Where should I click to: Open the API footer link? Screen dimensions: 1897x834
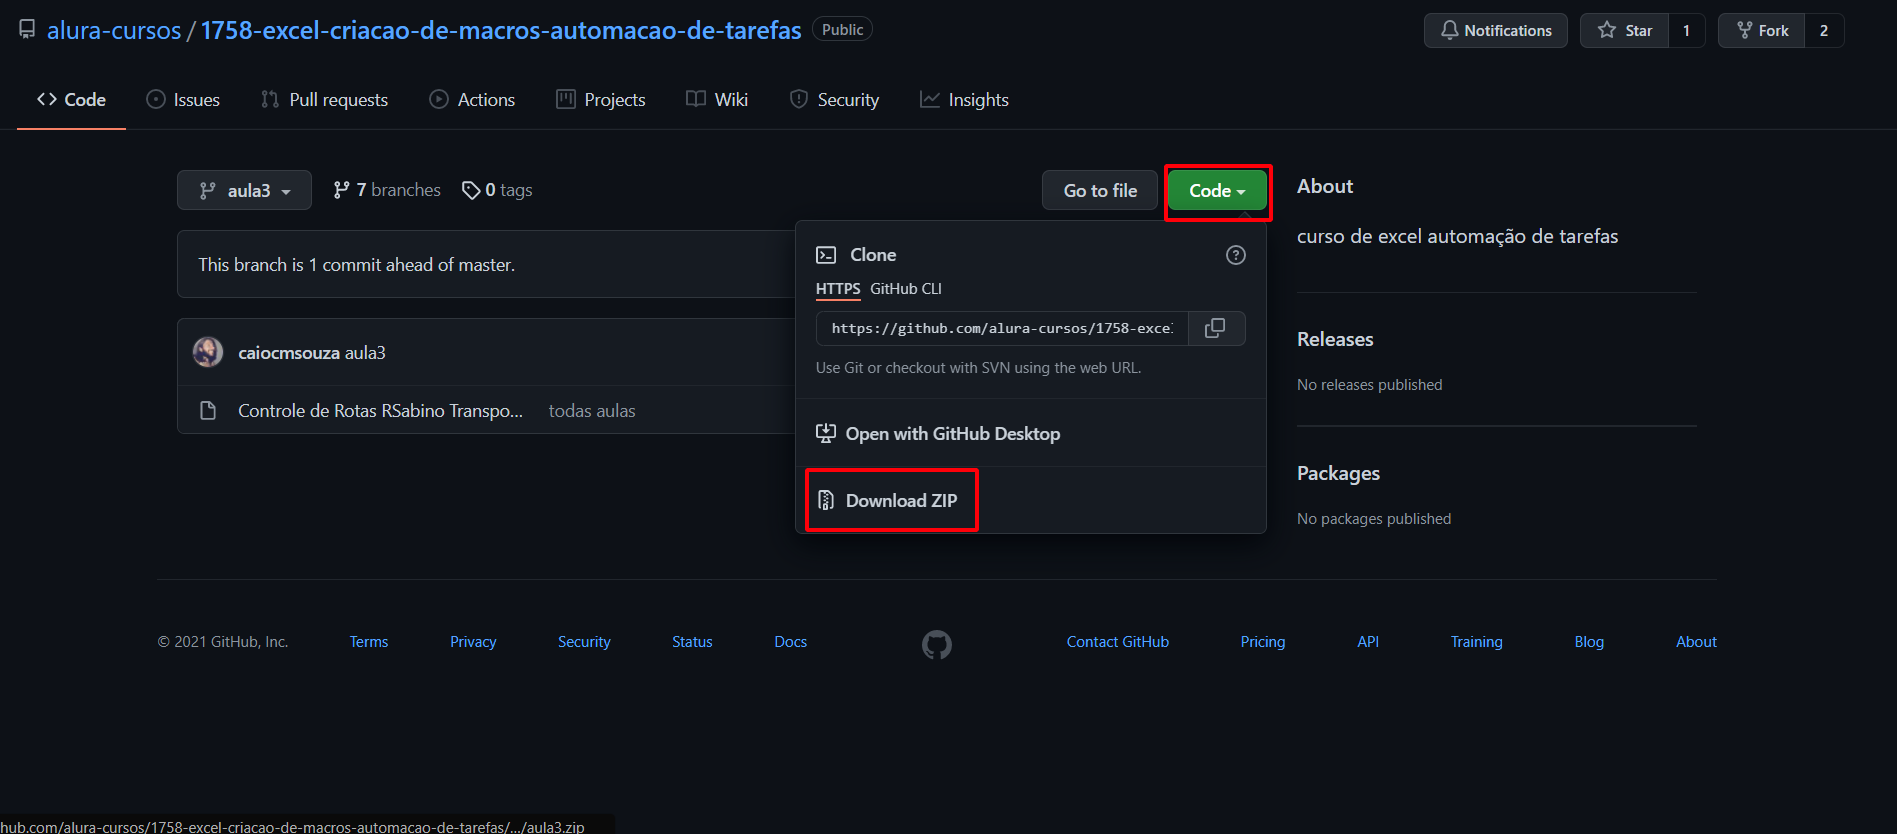click(x=1368, y=642)
